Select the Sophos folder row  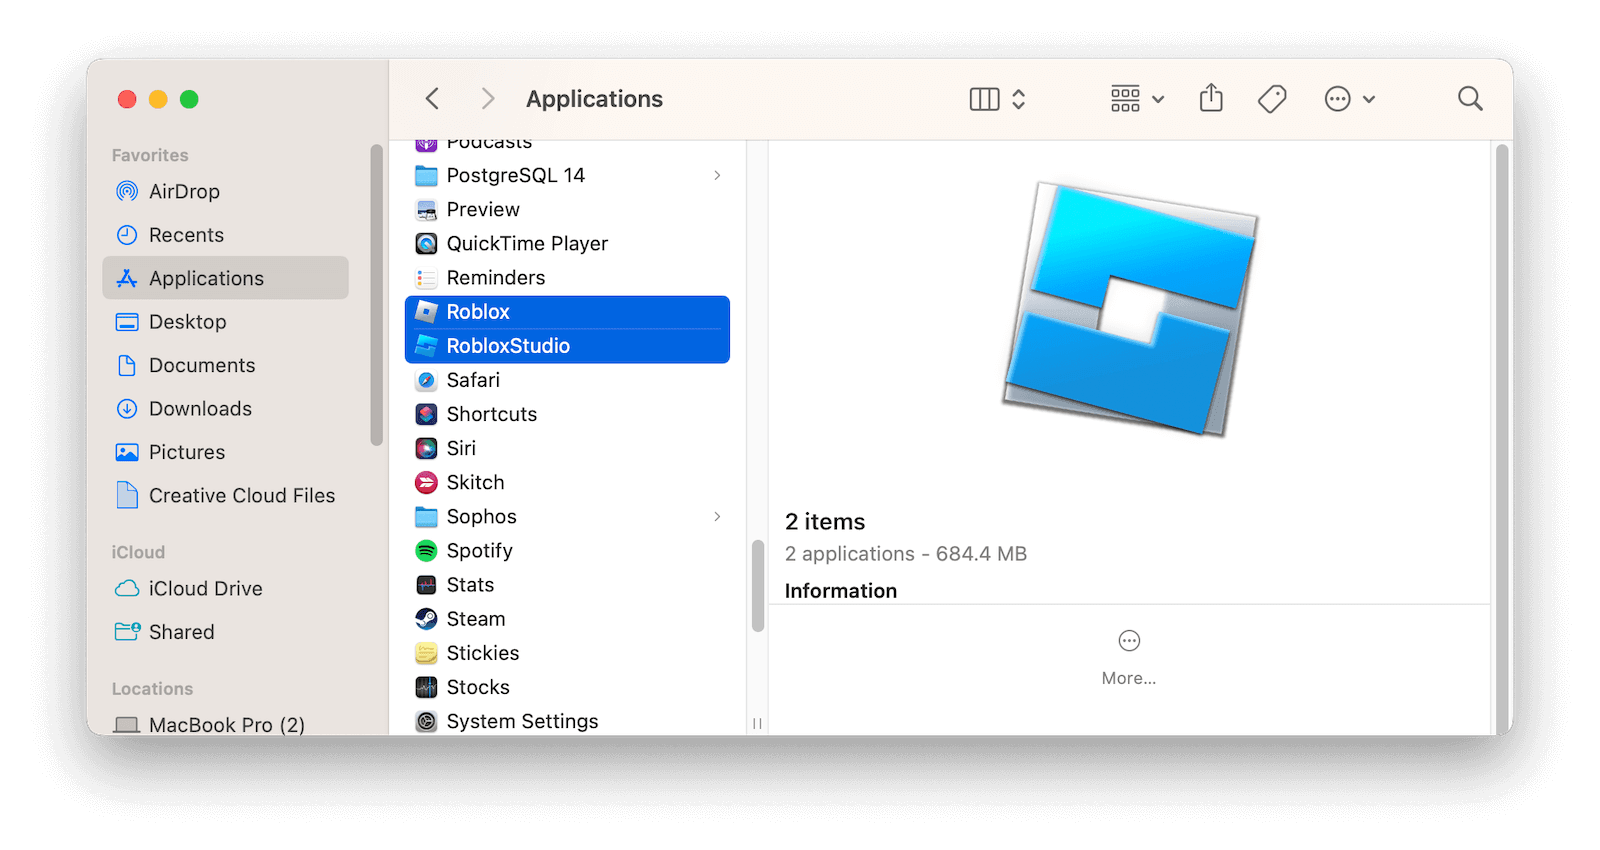click(x=567, y=516)
